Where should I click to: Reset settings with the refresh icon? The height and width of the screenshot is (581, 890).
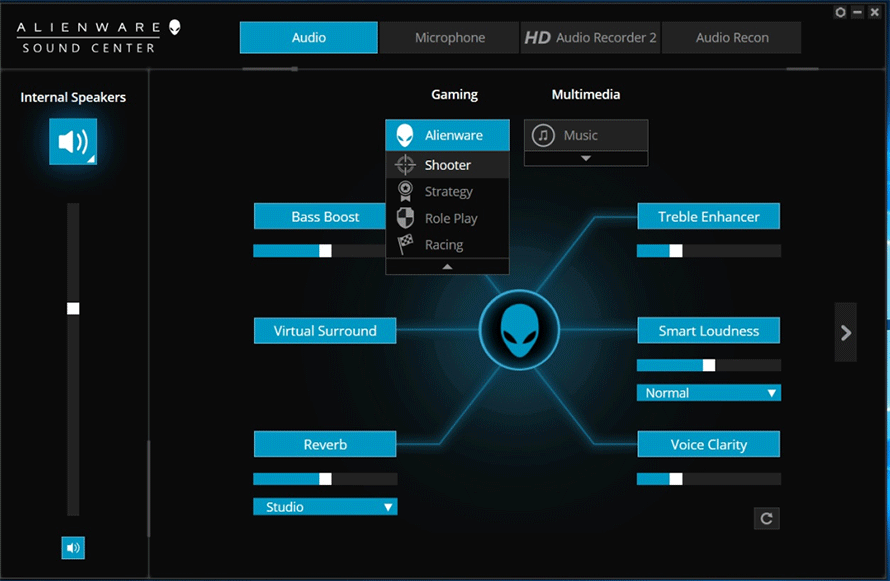coord(766,518)
